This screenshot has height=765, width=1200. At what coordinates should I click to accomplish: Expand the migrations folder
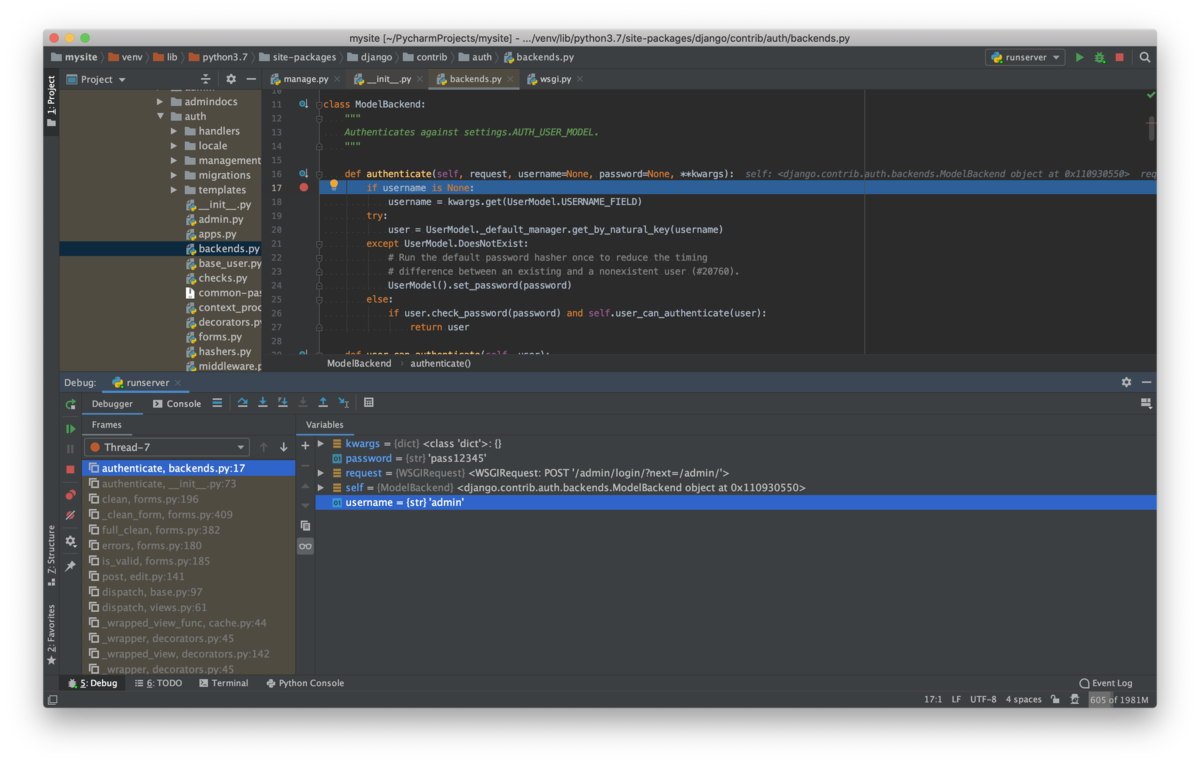tap(174, 175)
